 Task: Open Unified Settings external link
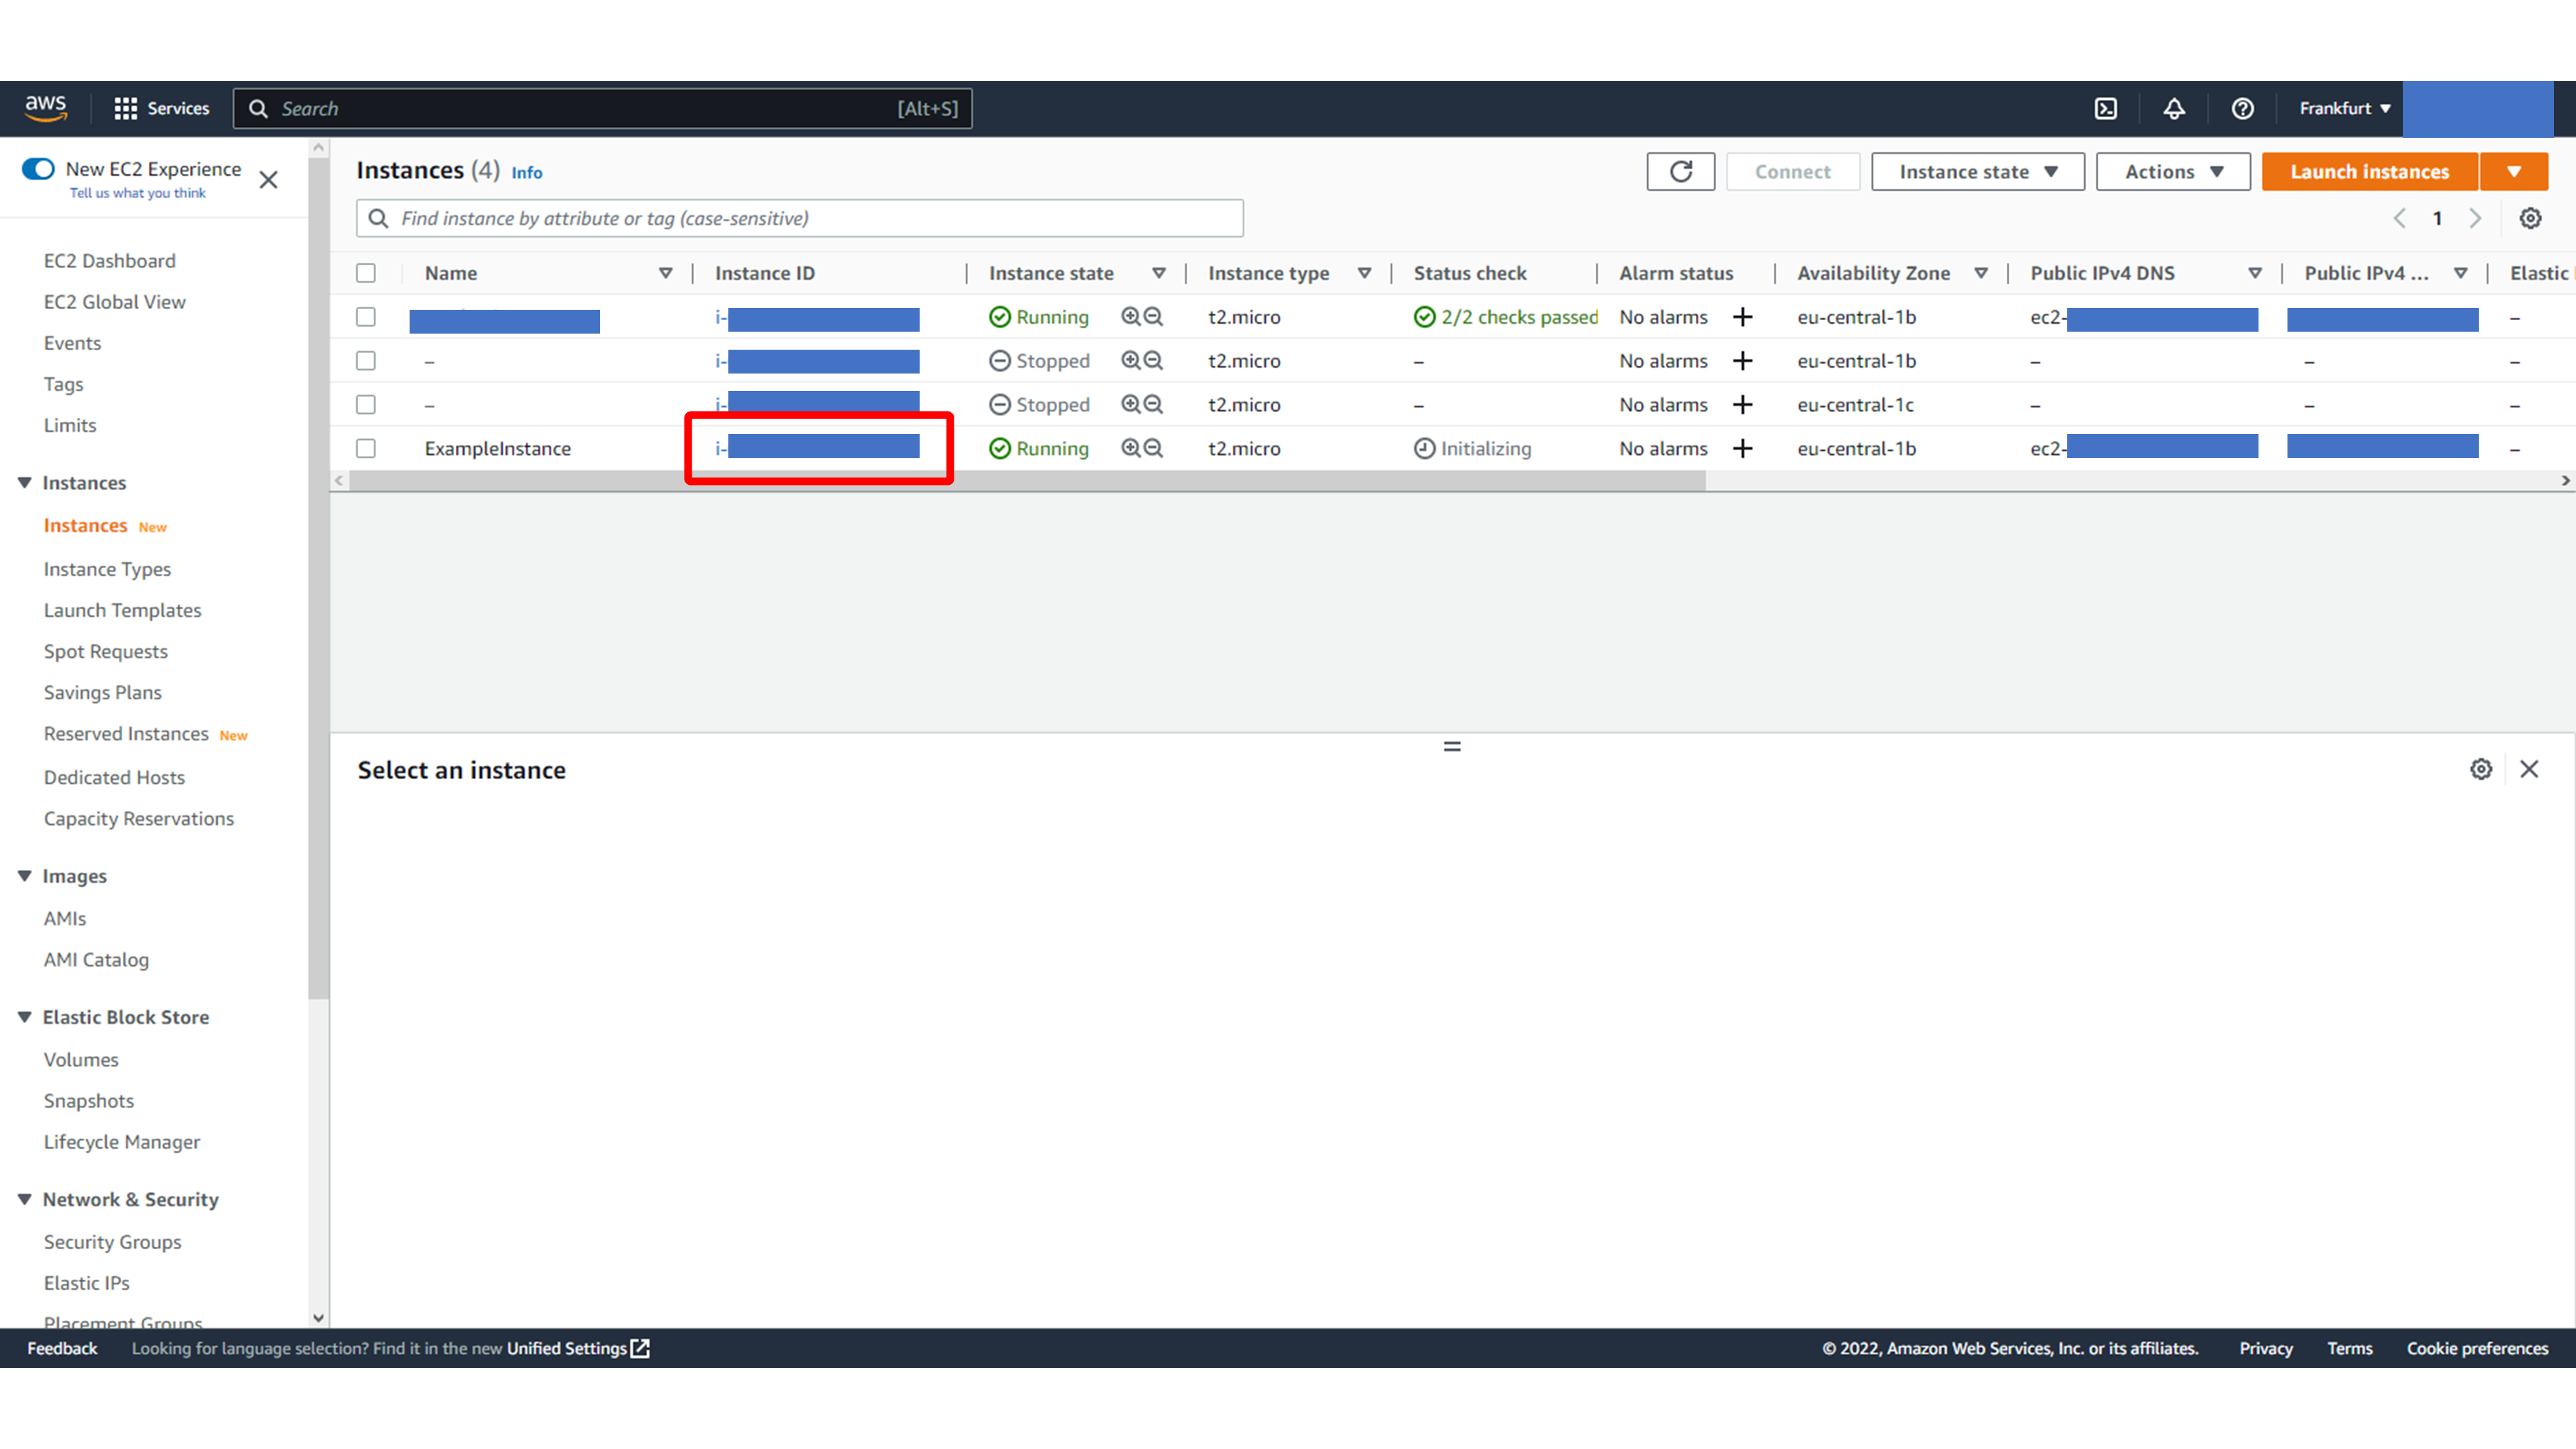point(578,1348)
